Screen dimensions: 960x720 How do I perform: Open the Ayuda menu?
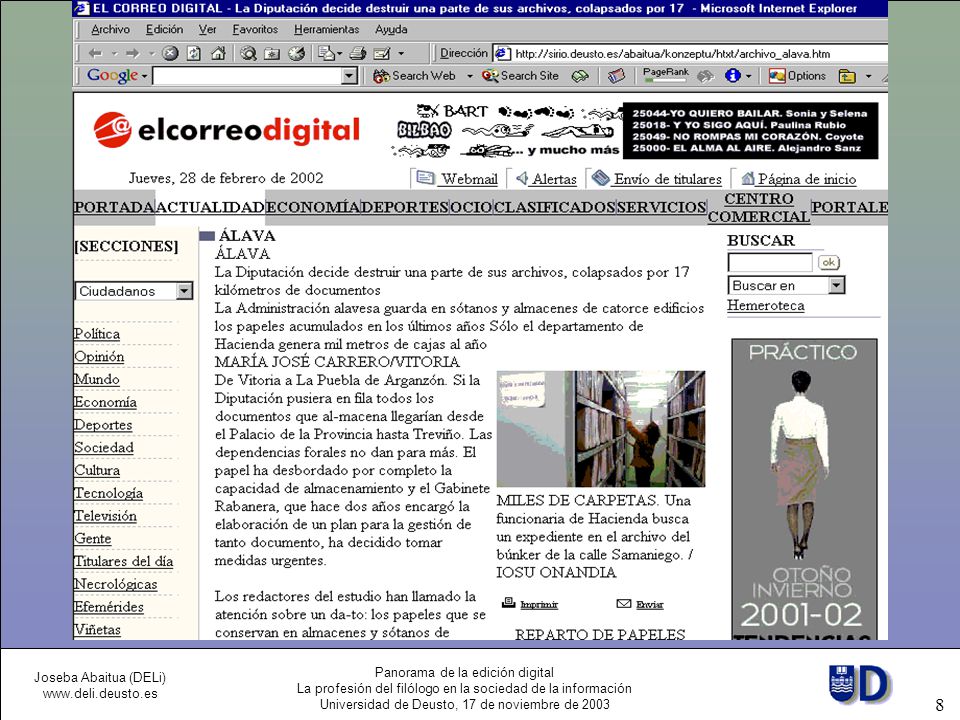pyautogui.click(x=391, y=29)
